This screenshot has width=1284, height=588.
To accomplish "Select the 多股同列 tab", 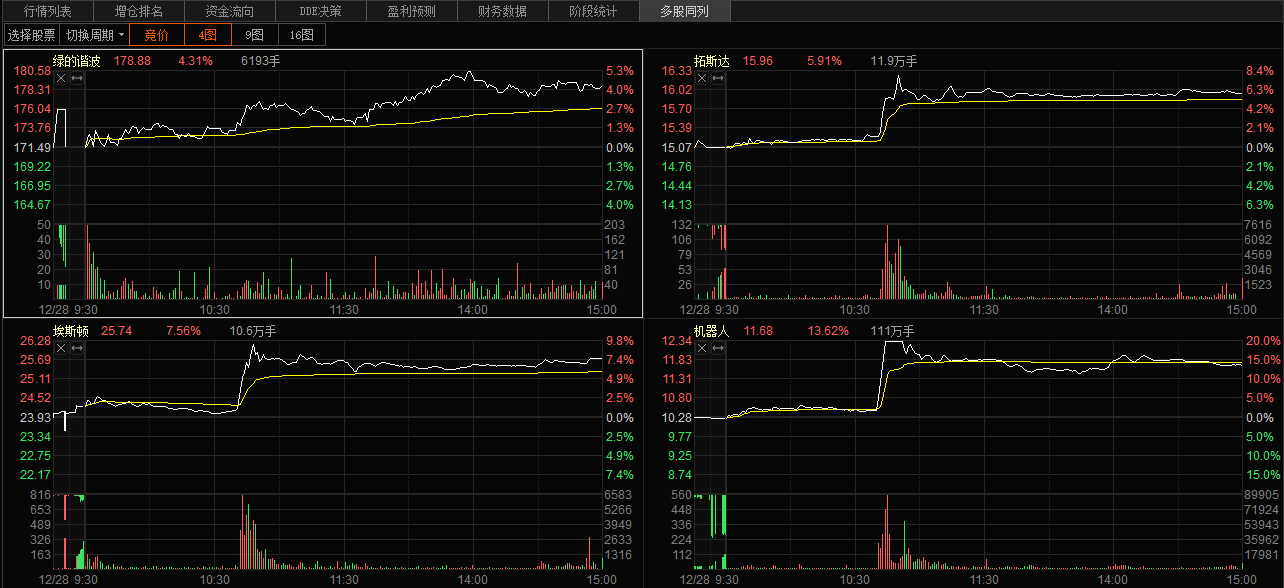I will pyautogui.click(x=684, y=12).
